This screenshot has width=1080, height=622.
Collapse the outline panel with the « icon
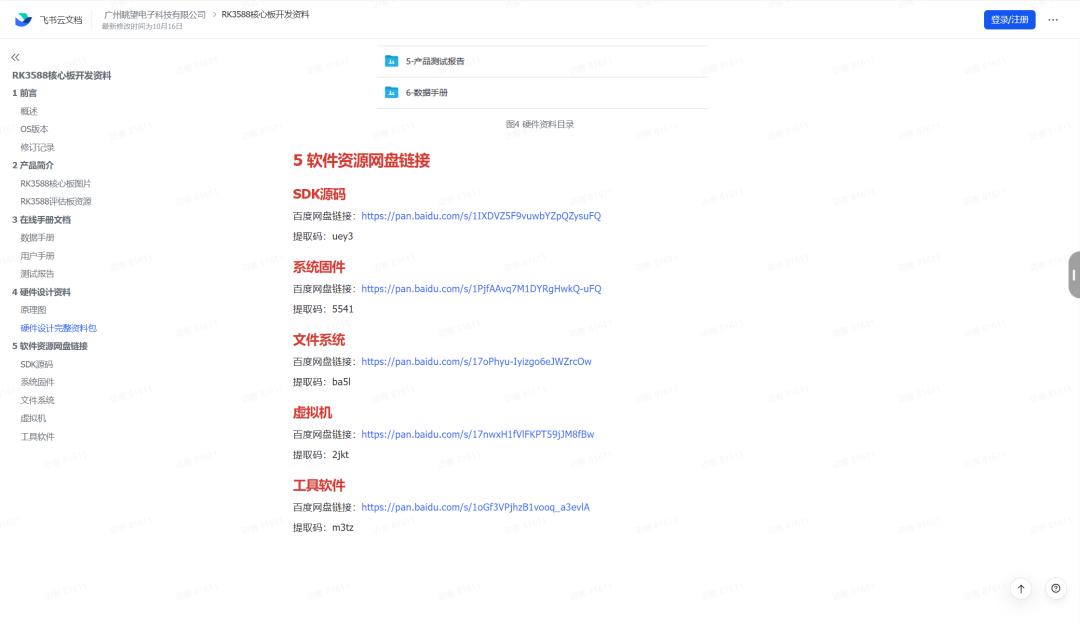coord(14,57)
